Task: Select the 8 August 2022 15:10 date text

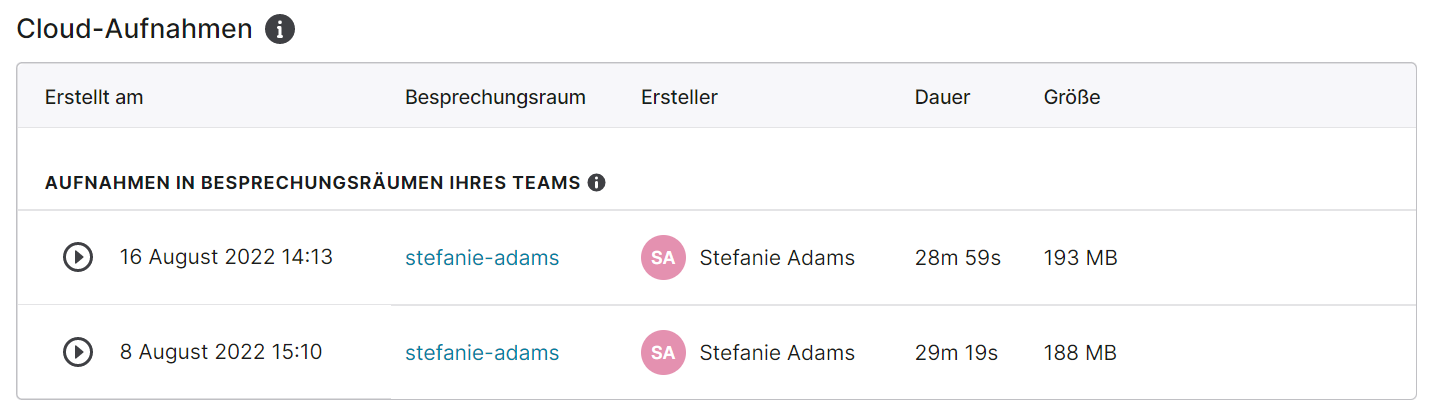Action: click(221, 351)
